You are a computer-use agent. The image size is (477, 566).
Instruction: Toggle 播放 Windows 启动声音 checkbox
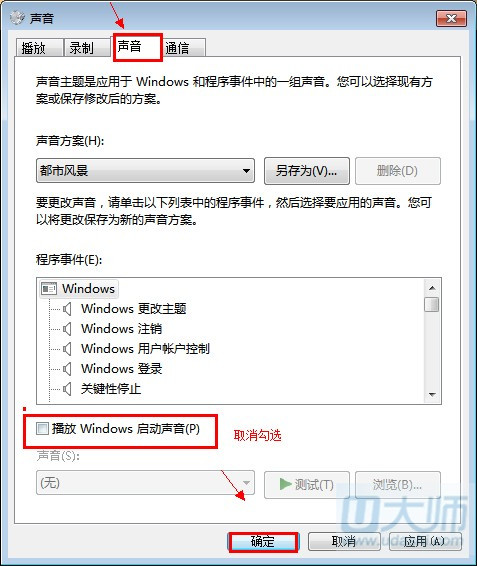pyautogui.click(x=42, y=429)
